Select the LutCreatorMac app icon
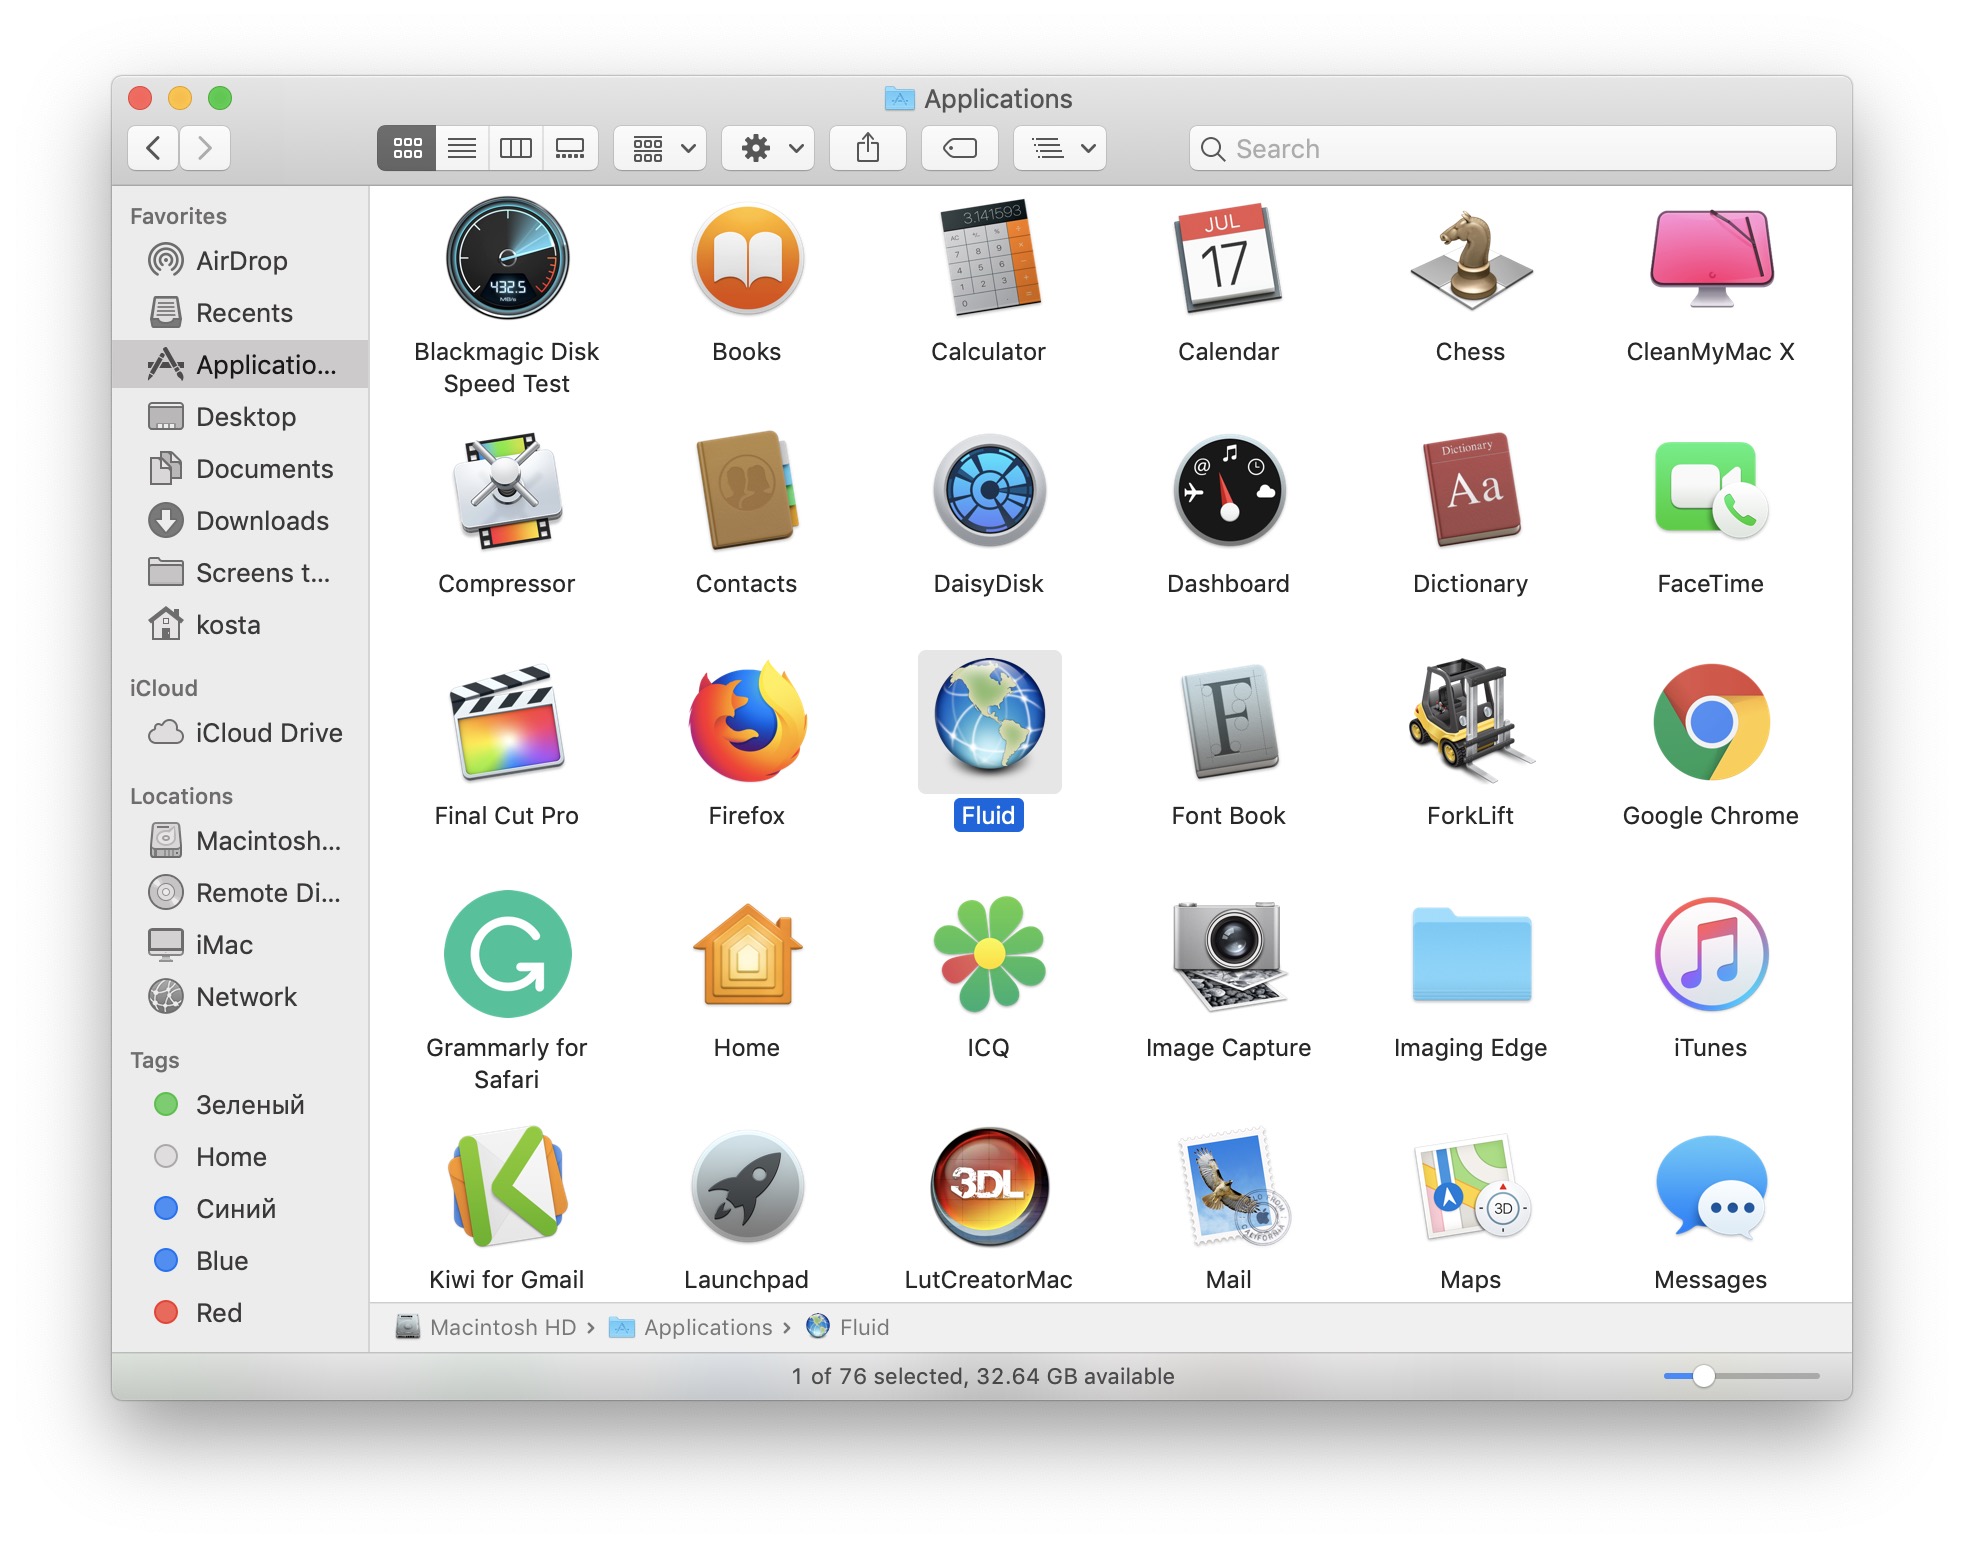 988,1186
